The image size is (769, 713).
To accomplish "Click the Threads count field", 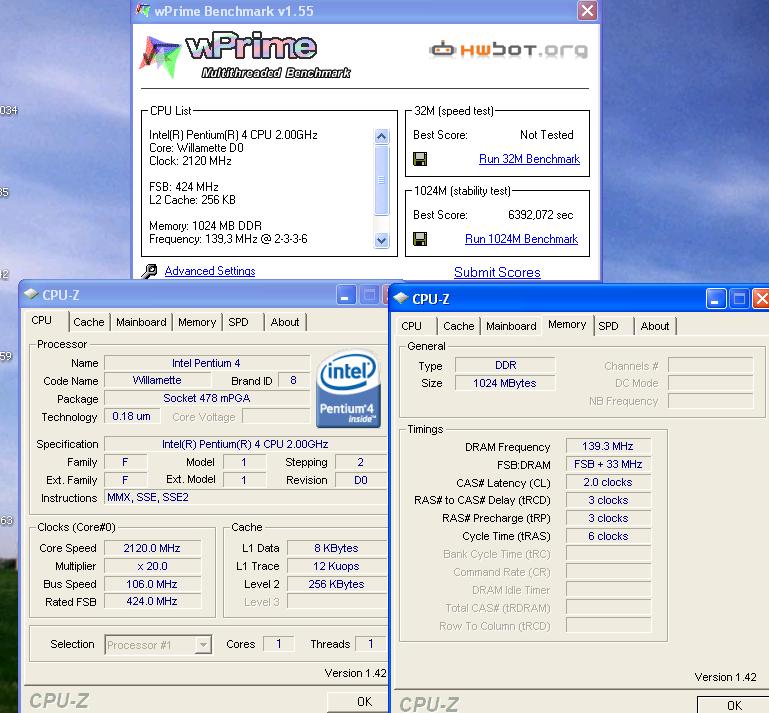I will pos(371,644).
